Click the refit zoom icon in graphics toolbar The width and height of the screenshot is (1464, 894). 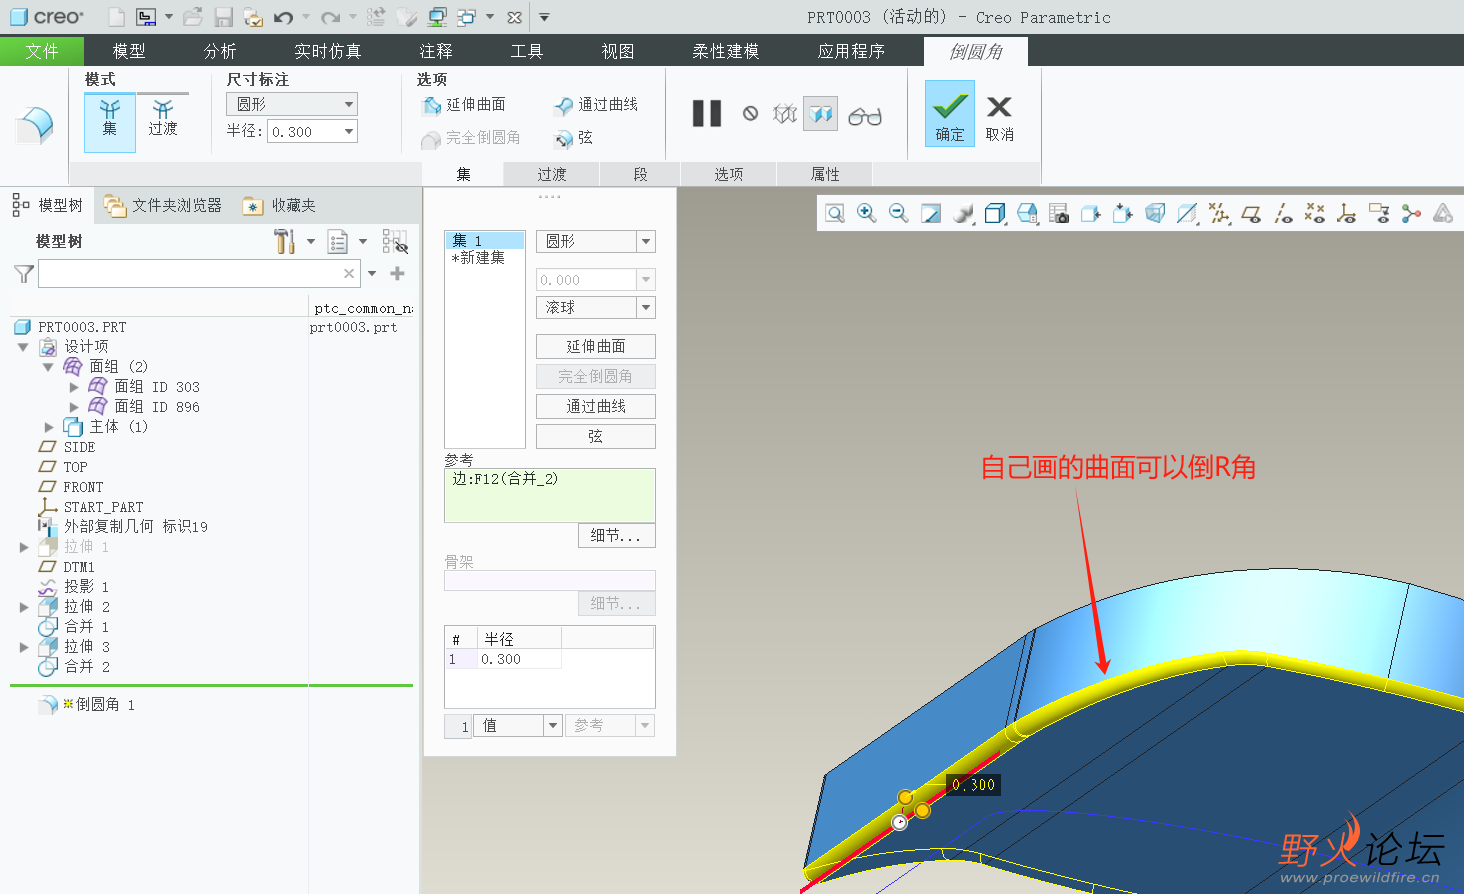click(835, 213)
